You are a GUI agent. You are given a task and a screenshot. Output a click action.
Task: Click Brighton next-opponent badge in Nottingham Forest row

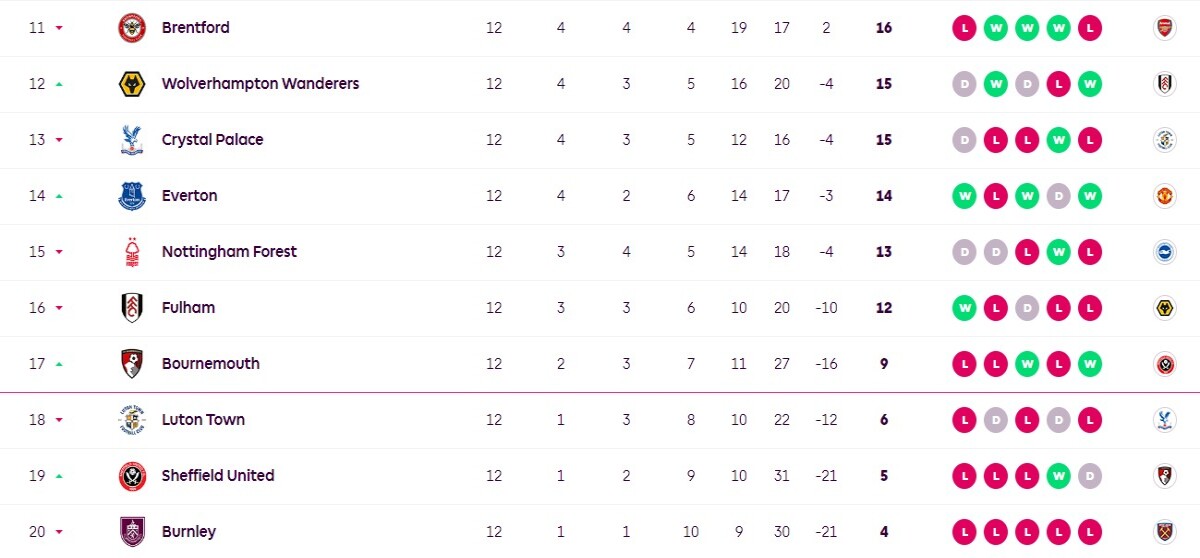(x=1164, y=252)
